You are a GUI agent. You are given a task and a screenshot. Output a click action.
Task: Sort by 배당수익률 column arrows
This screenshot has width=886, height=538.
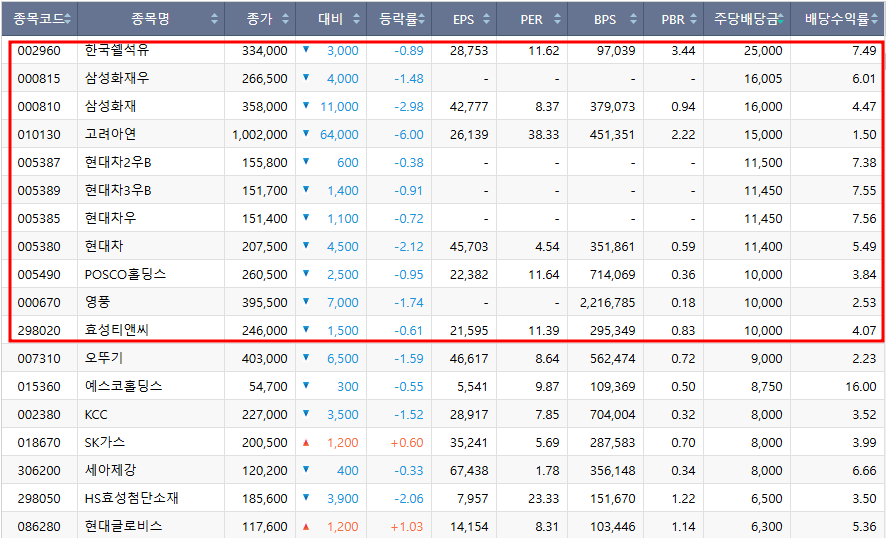click(x=874, y=19)
